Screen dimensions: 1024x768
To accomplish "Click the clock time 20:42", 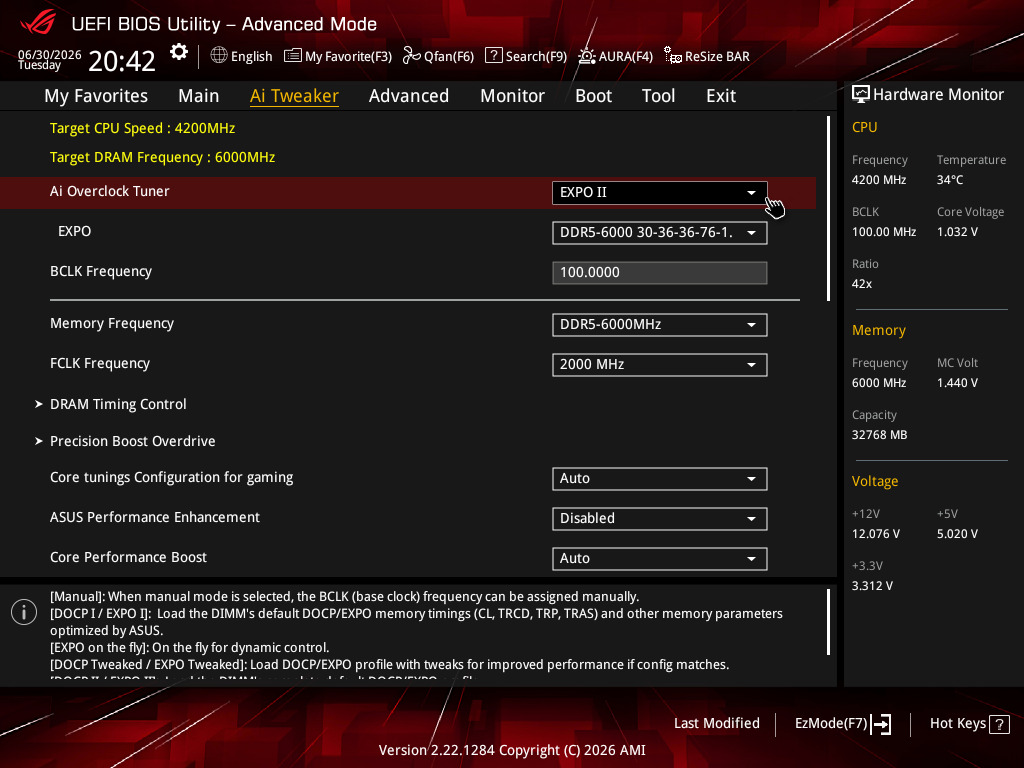I will [x=122, y=61].
